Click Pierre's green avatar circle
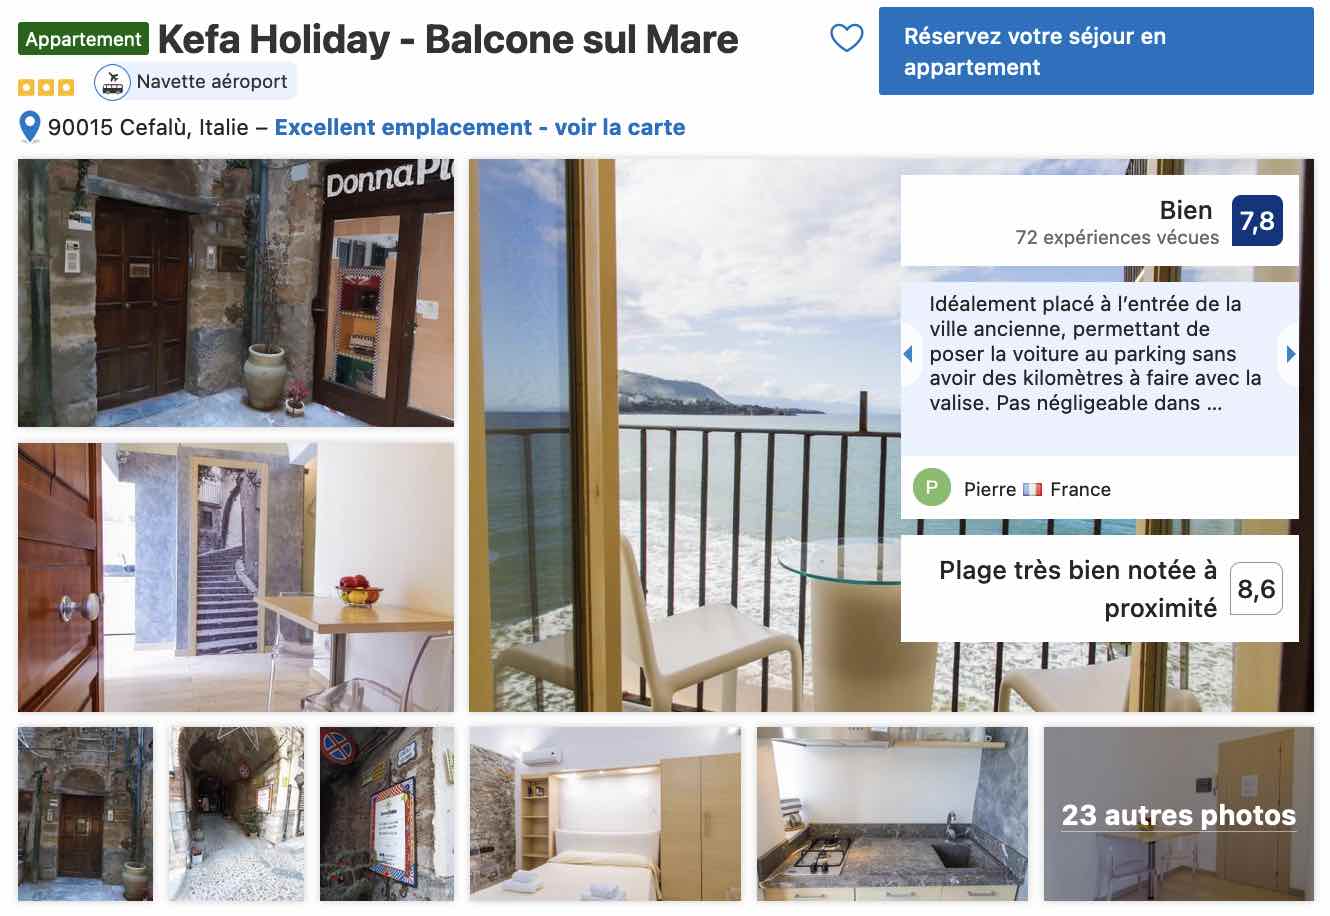 click(931, 488)
